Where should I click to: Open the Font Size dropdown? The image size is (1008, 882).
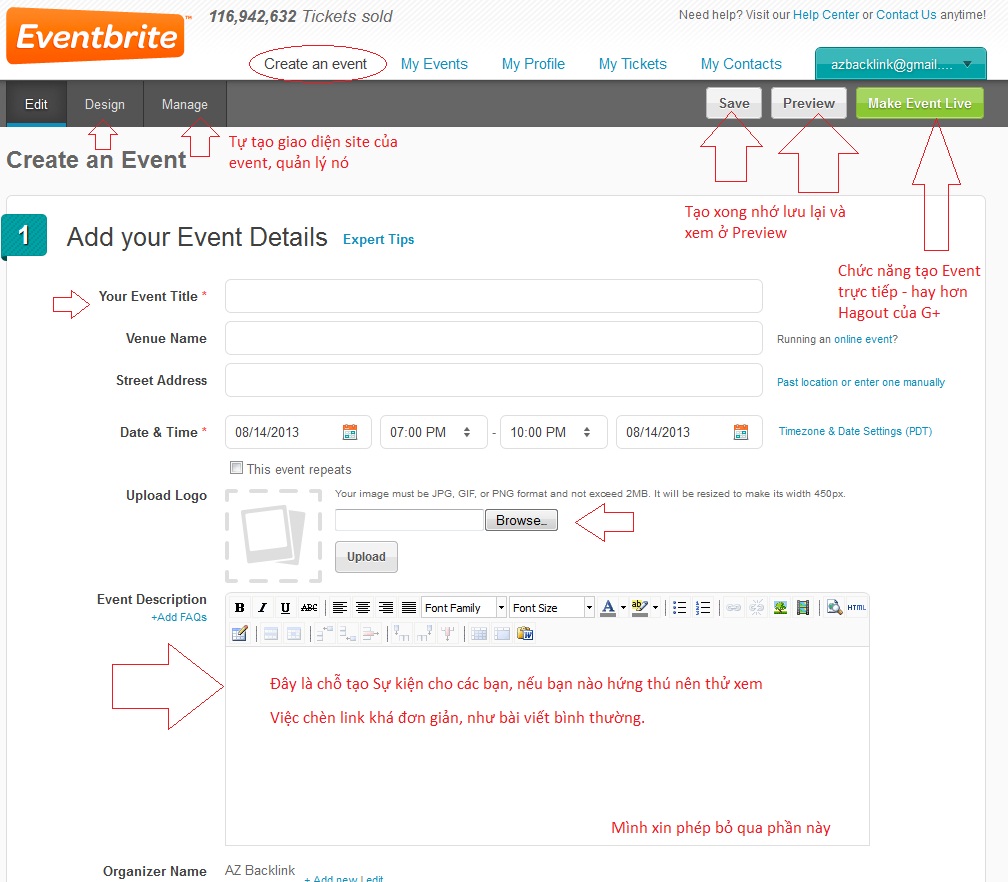click(552, 608)
